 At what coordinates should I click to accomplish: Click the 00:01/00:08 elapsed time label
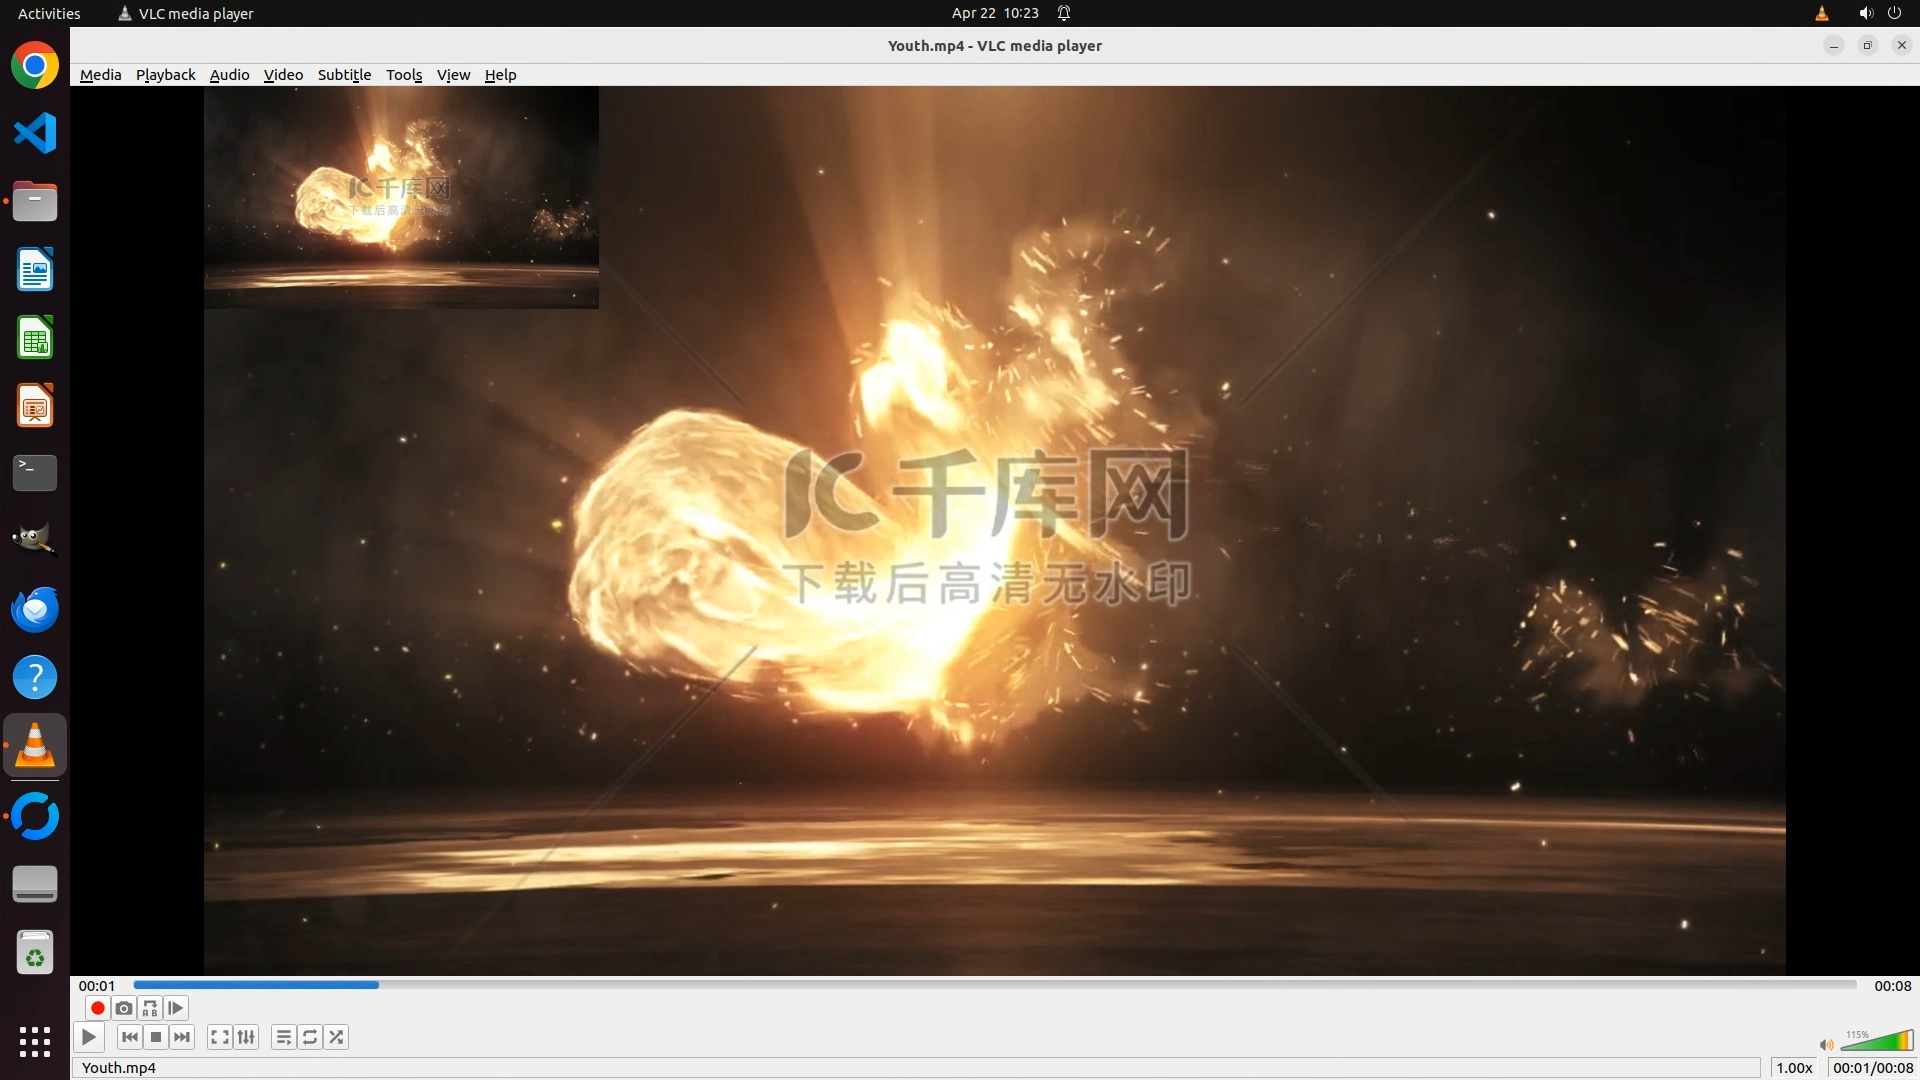point(1872,1068)
